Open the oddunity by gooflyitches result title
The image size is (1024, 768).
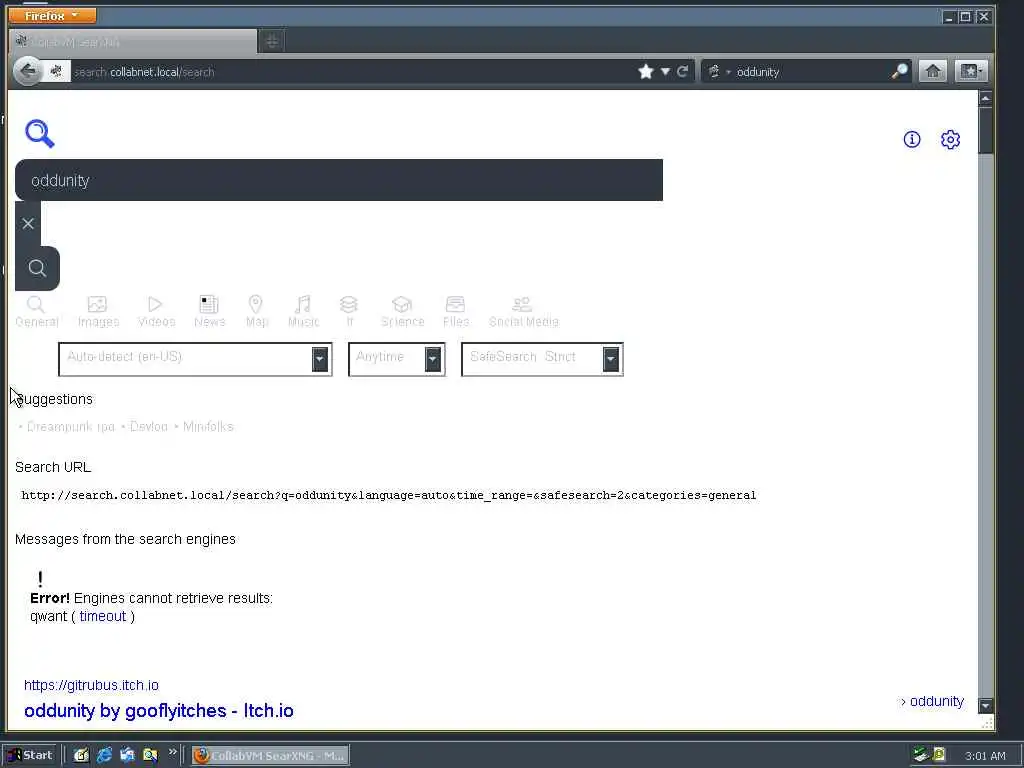click(x=159, y=711)
